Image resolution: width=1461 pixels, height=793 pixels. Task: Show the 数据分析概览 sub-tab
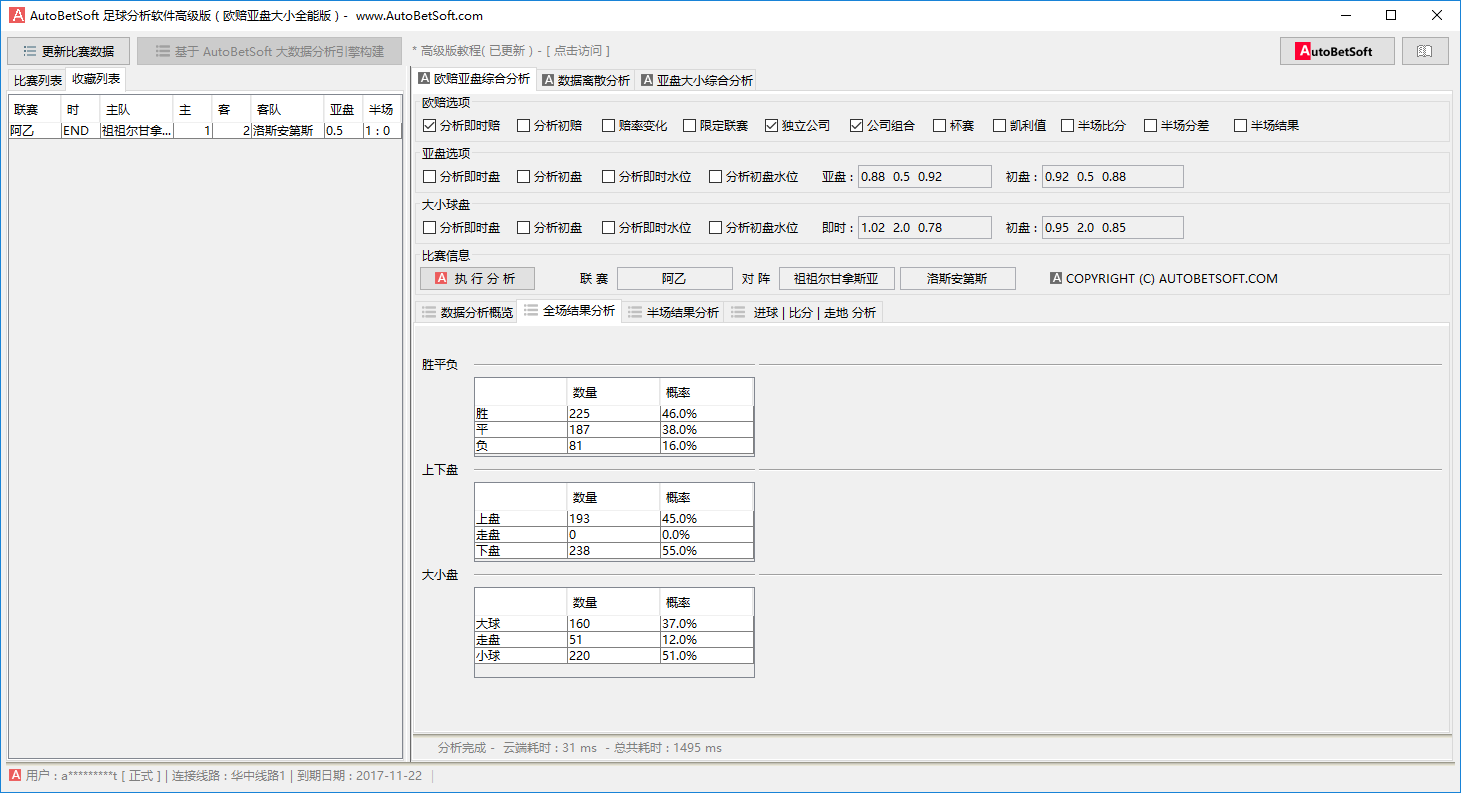467,312
